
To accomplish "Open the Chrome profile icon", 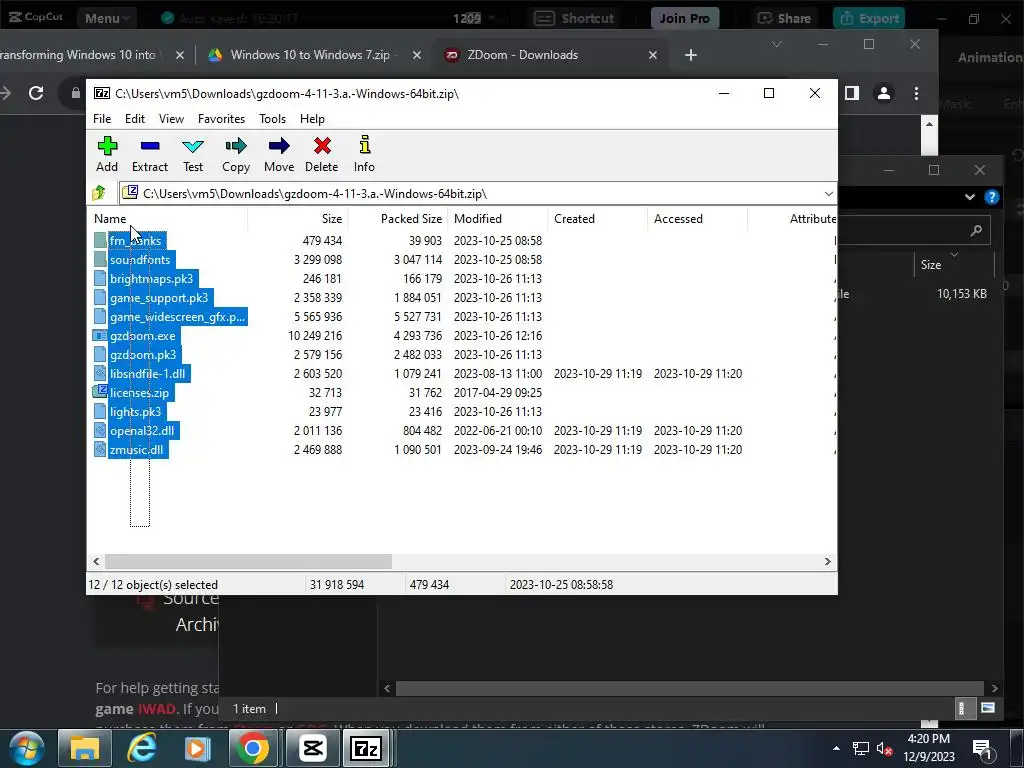I will tap(884, 93).
